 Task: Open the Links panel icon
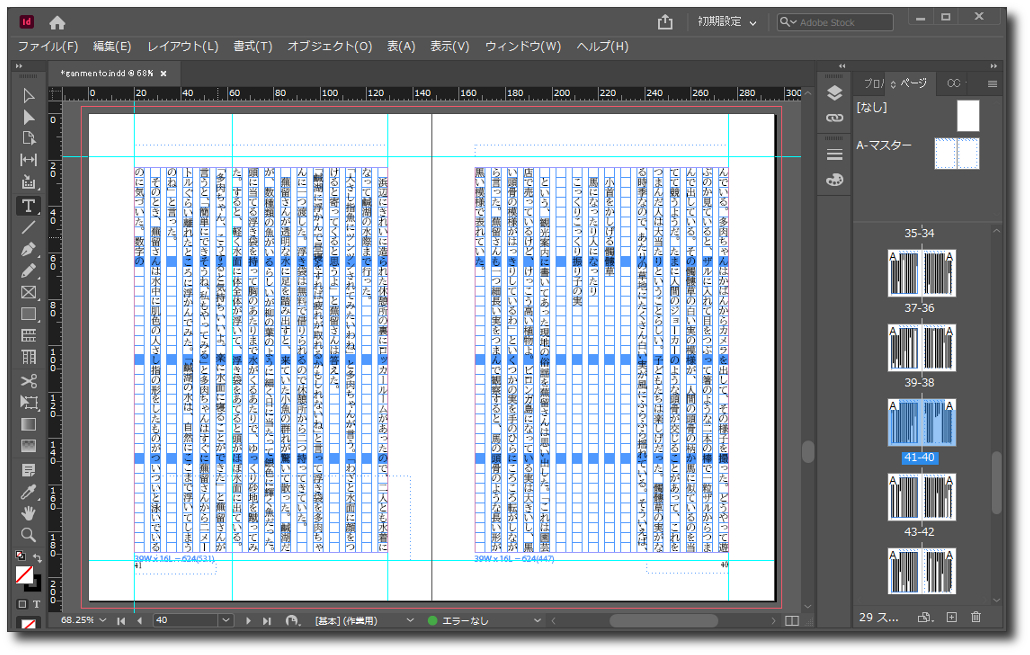[x=834, y=117]
